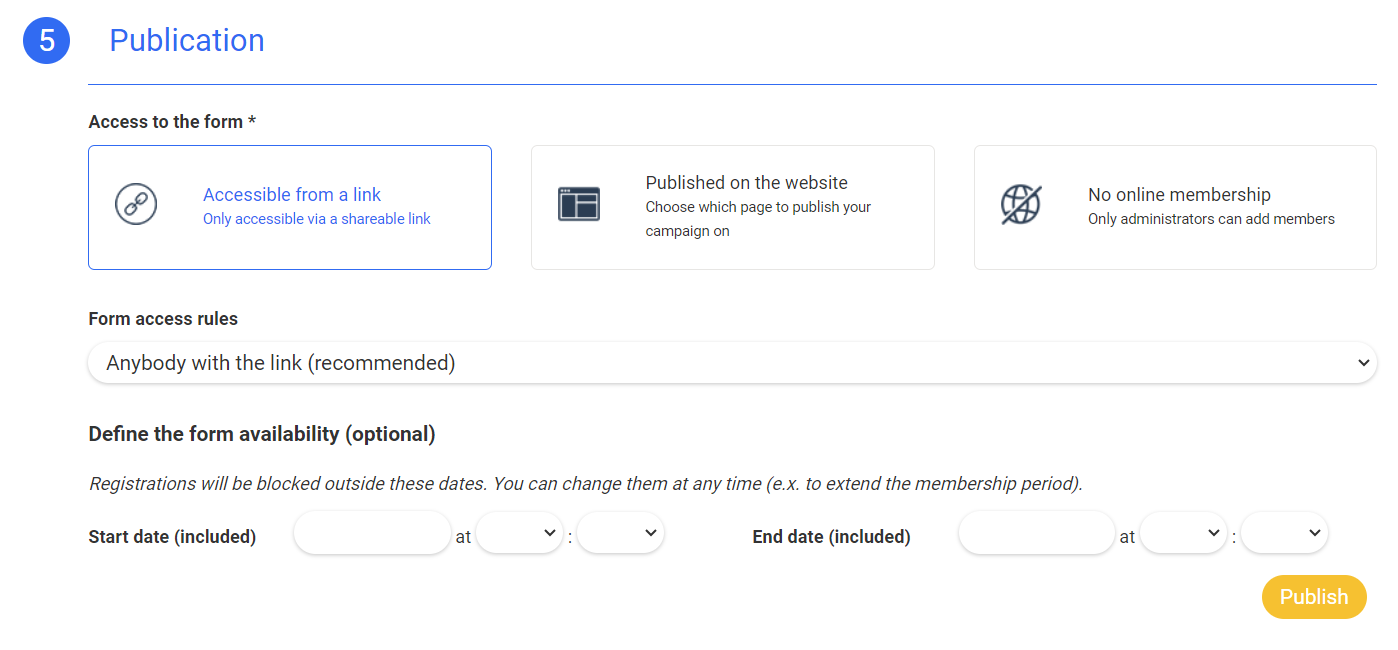
Task: Select the 'Accessible from a link' option title
Action: coord(292,195)
